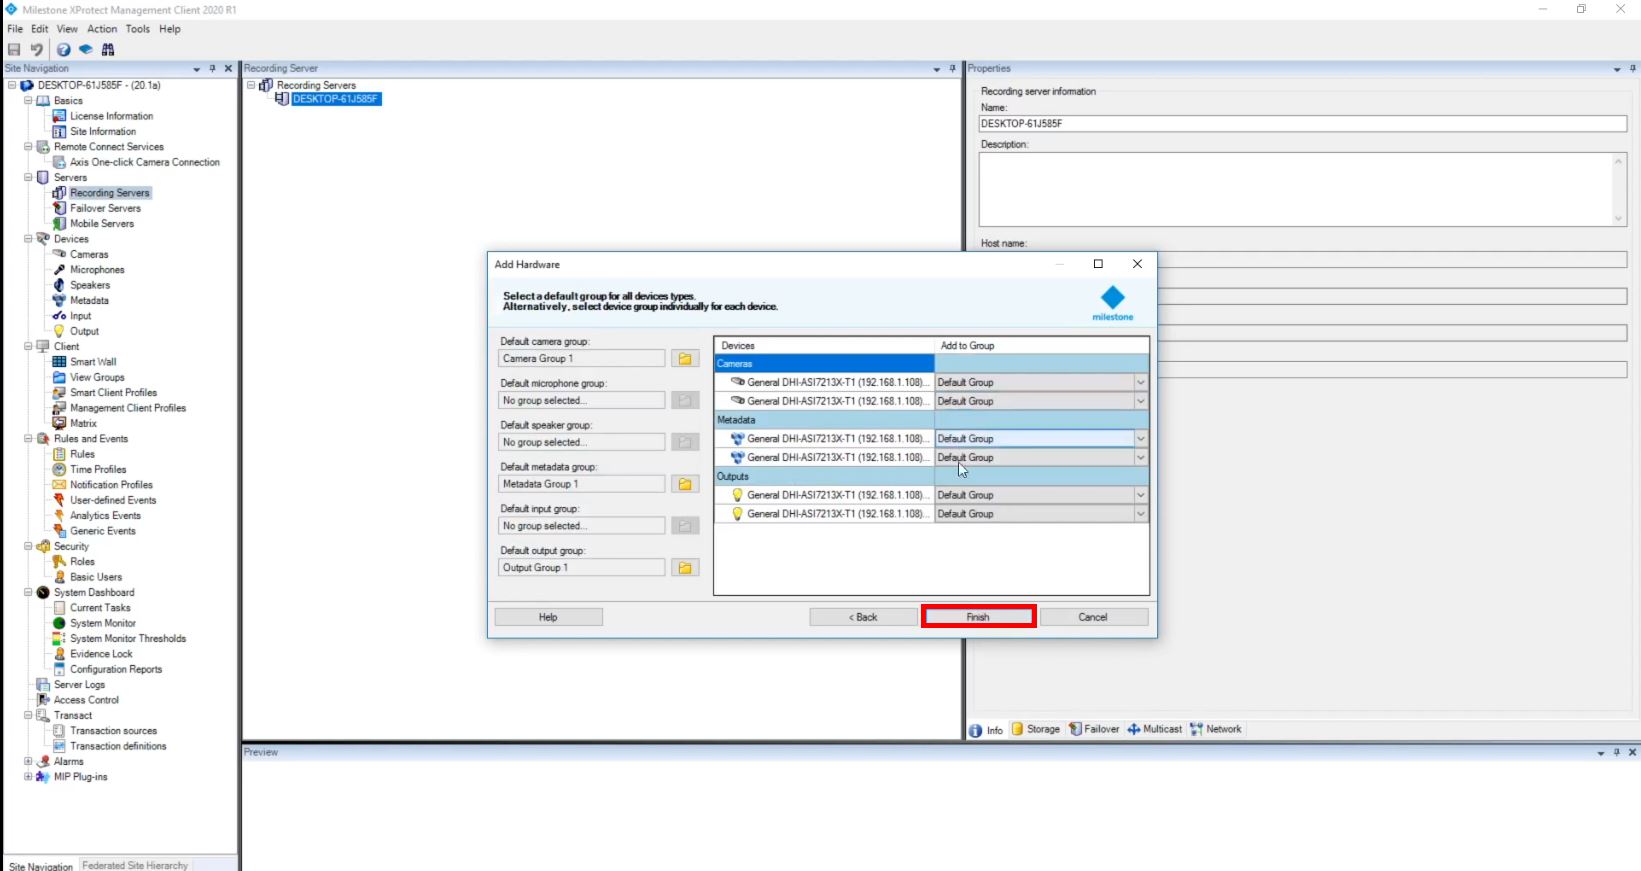The width and height of the screenshot is (1641, 871).
Task: Select Time Profiles node
Action: pyautogui.click(x=98, y=469)
